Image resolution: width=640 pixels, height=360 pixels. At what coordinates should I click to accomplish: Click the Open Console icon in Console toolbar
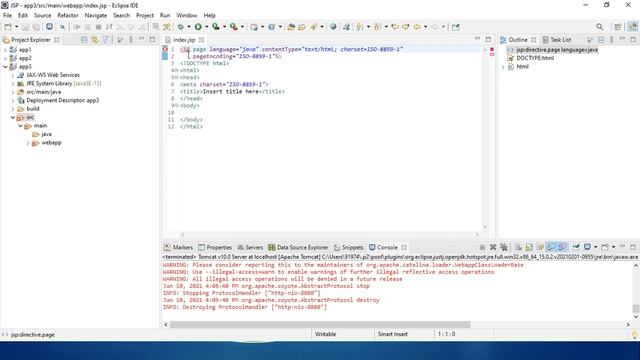[605, 247]
